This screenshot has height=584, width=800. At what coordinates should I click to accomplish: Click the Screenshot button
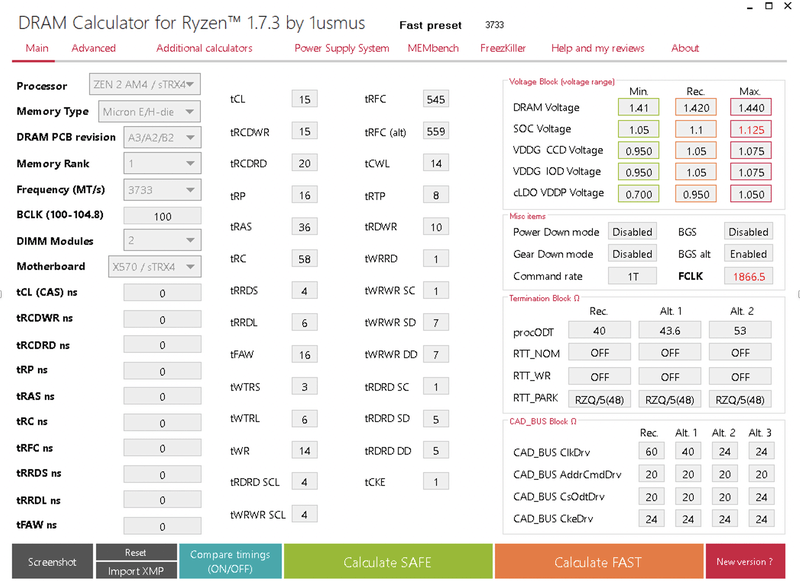pyautogui.click(x=53, y=562)
